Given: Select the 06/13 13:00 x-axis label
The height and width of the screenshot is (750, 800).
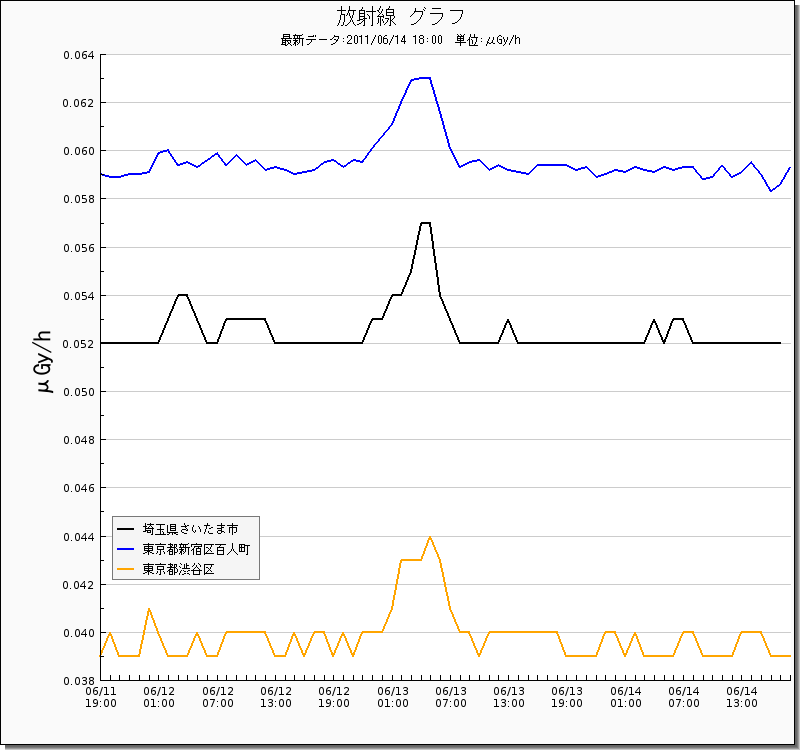Looking at the screenshot, I should 509,697.
